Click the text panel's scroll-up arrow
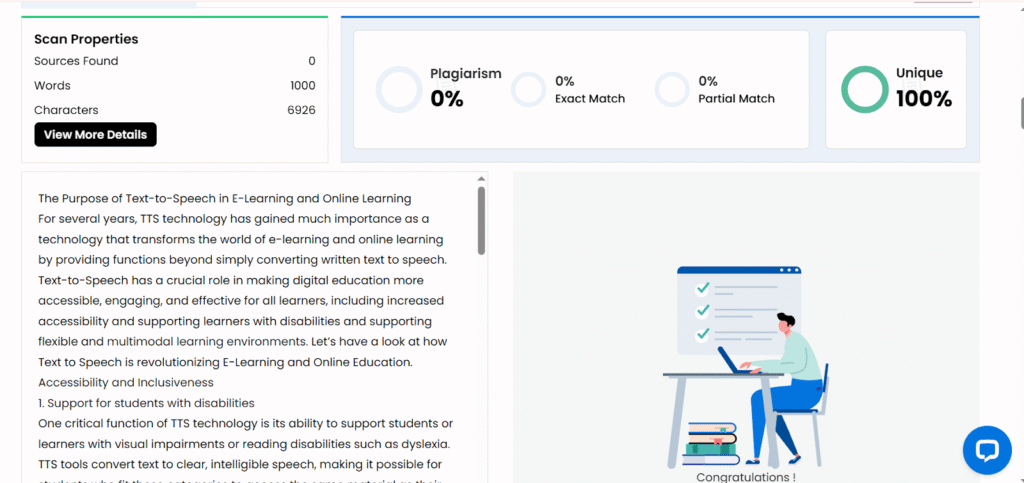This screenshot has height=483, width=1024. [x=481, y=179]
